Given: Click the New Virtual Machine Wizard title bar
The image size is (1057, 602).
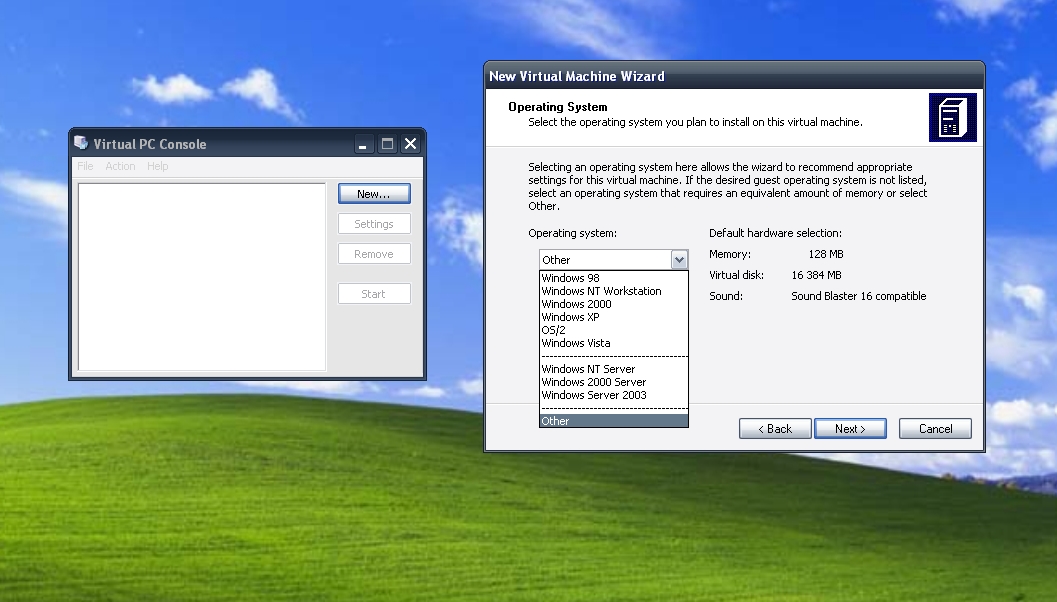Looking at the screenshot, I should [735, 76].
